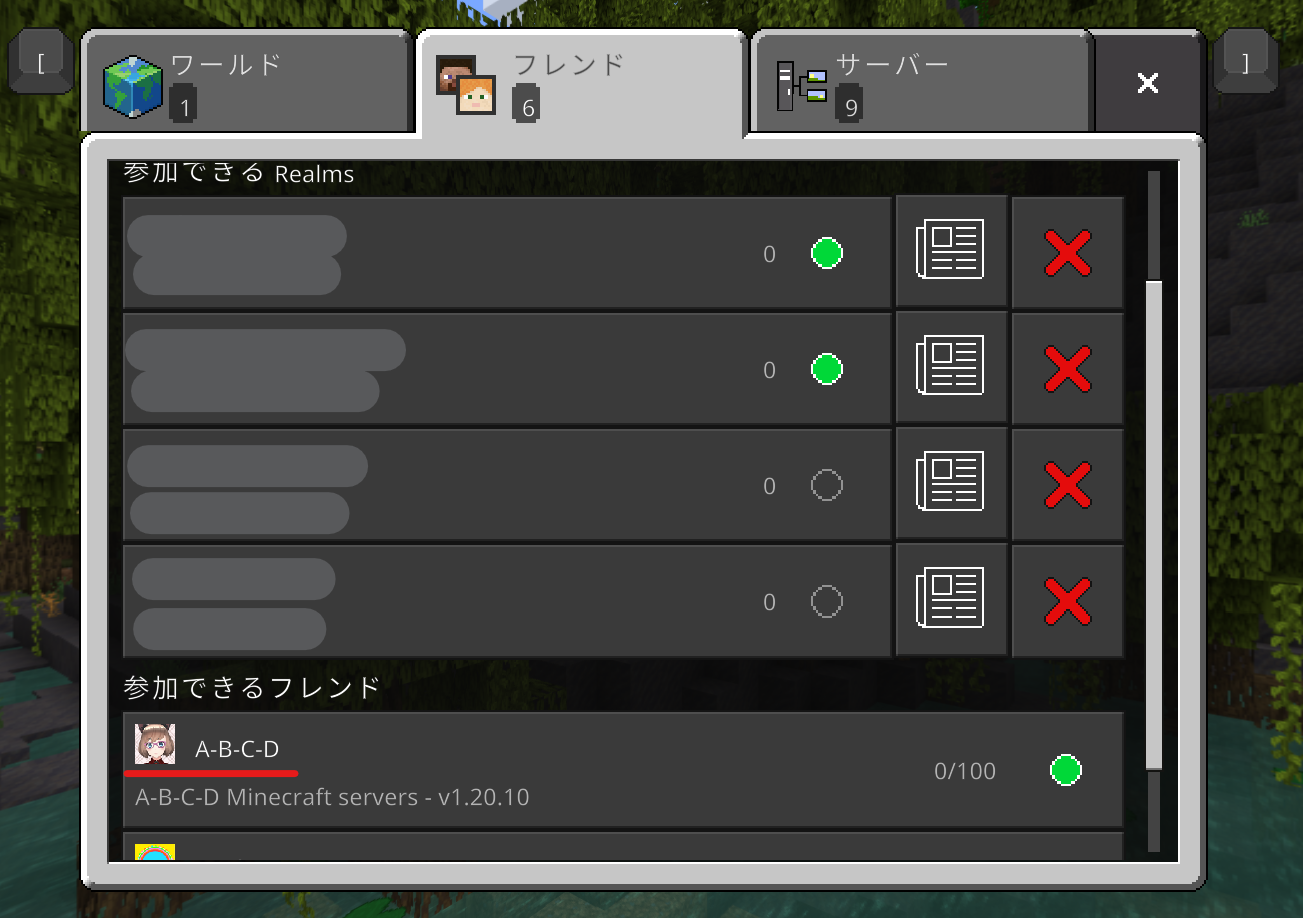Click the text A-B-C-D Minecraft servers - v1.20.10
Image resolution: width=1303 pixels, height=918 pixels.
[332, 797]
